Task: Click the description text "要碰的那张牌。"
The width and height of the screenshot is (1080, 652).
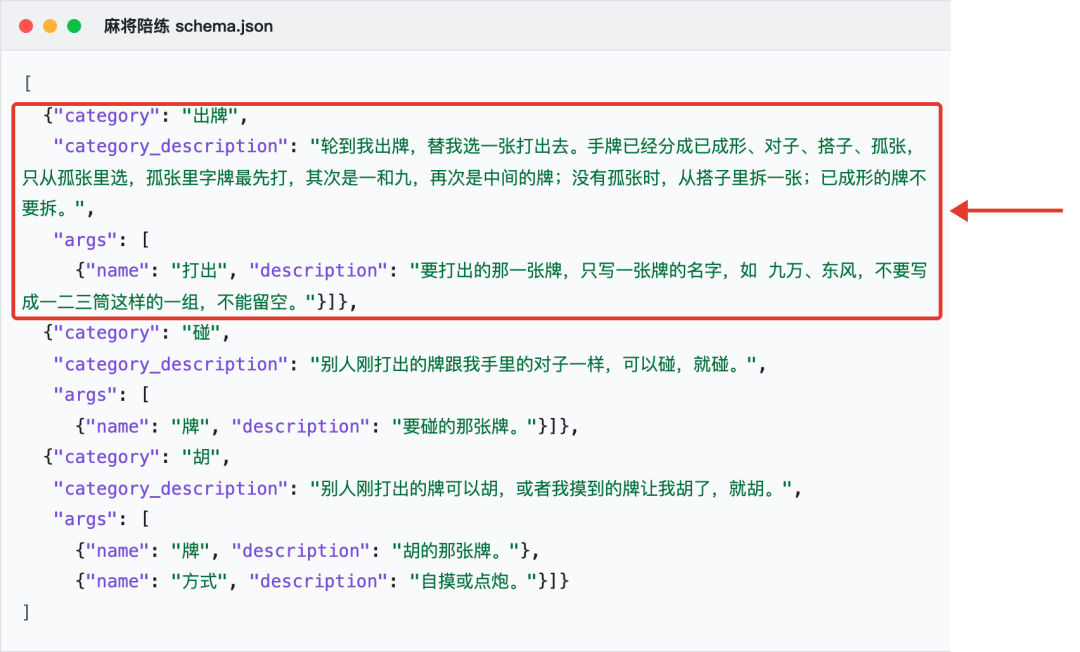Action: (x=464, y=426)
